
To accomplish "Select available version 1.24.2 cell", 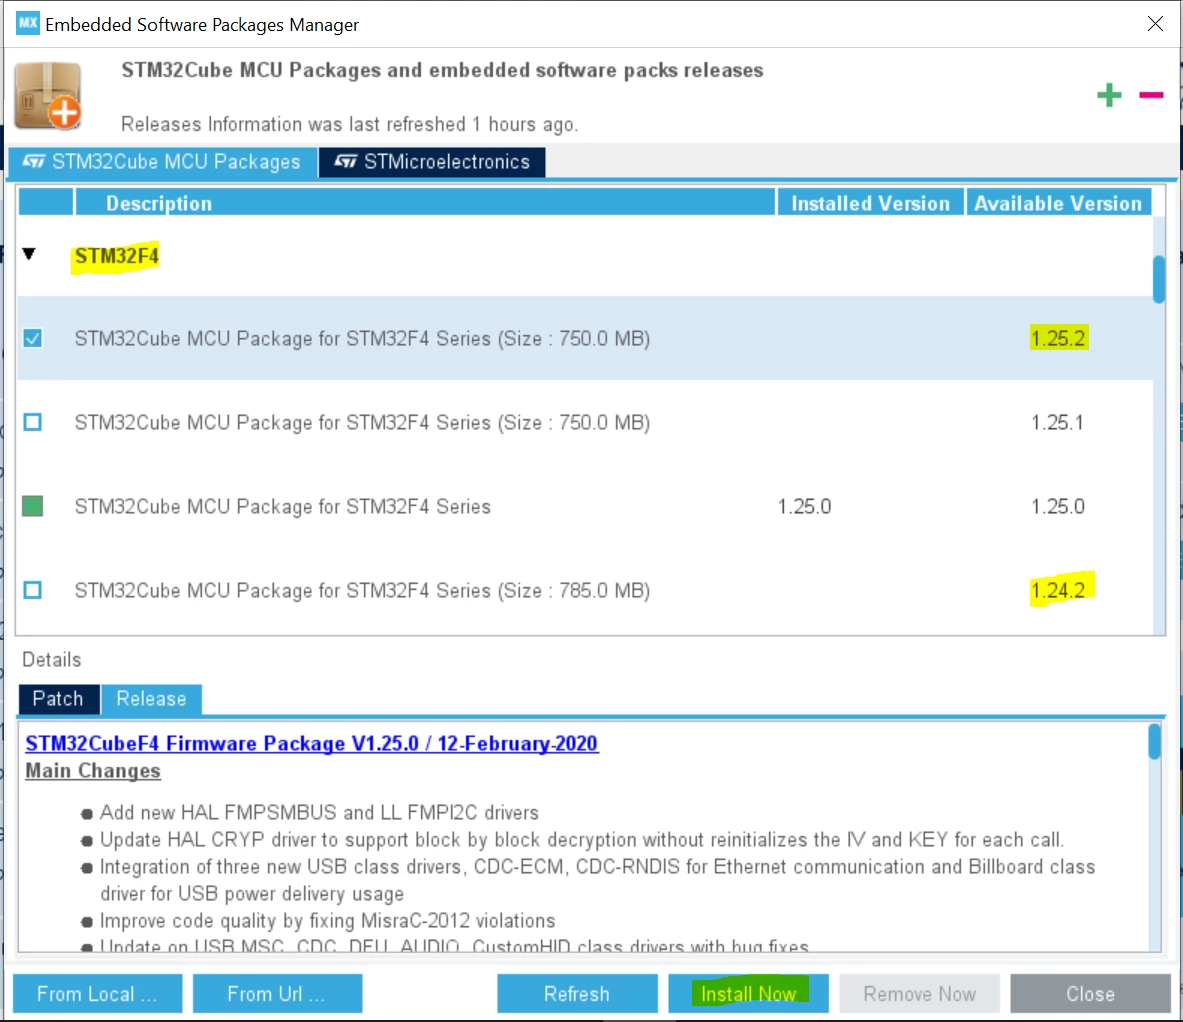I will click(1059, 590).
